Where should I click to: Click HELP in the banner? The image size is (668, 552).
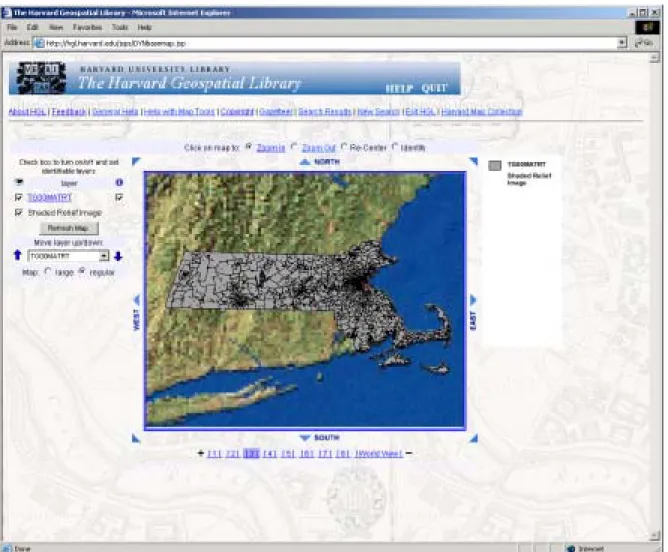(x=399, y=88)
